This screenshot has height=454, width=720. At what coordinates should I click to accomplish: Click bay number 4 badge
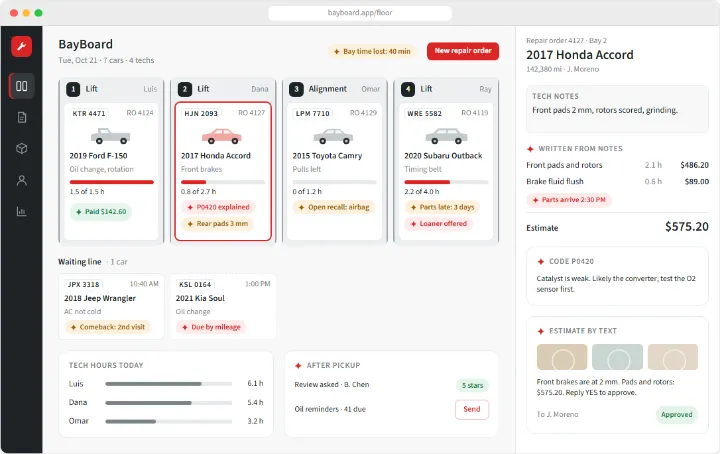(x=408, y=89)
